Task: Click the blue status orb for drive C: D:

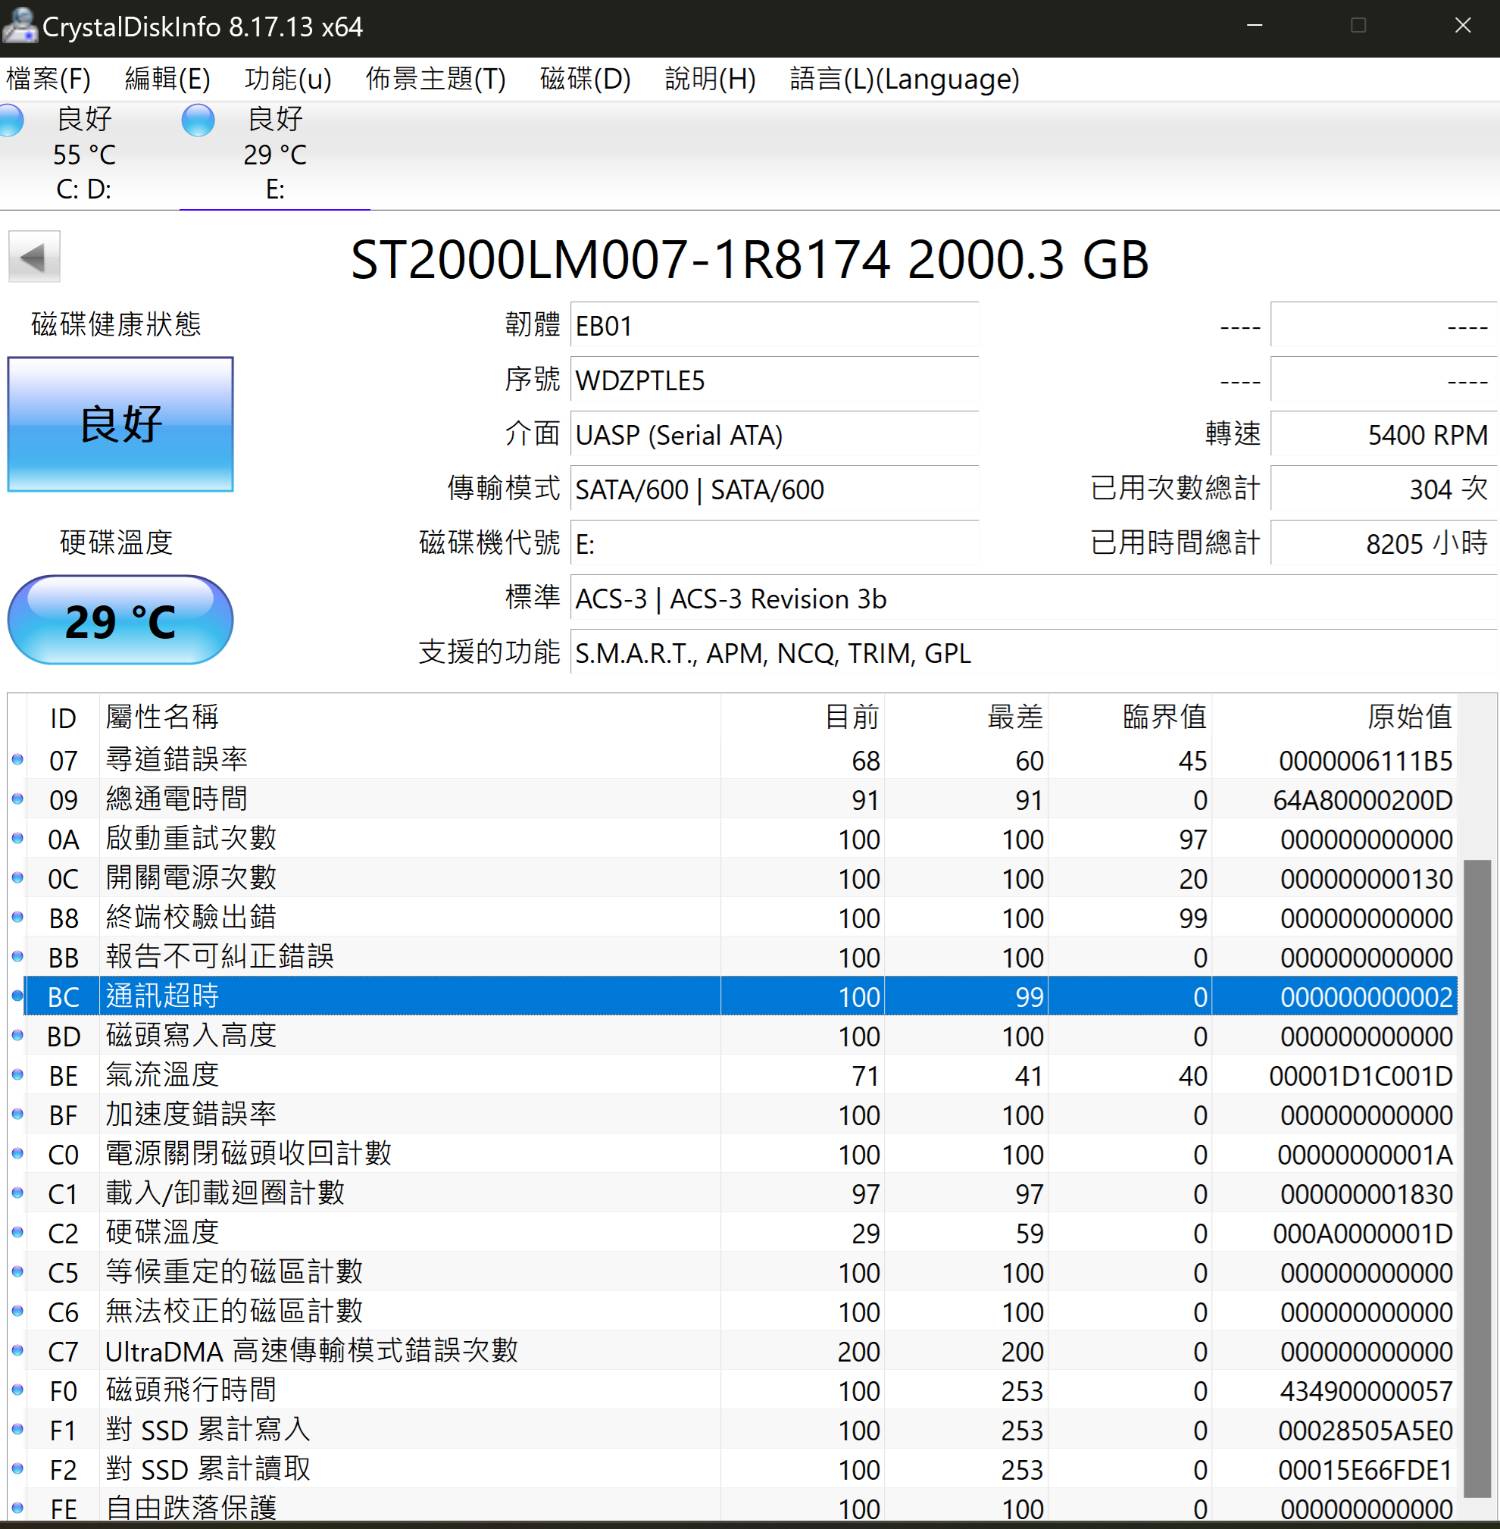Action: click(x=10, y=120)
